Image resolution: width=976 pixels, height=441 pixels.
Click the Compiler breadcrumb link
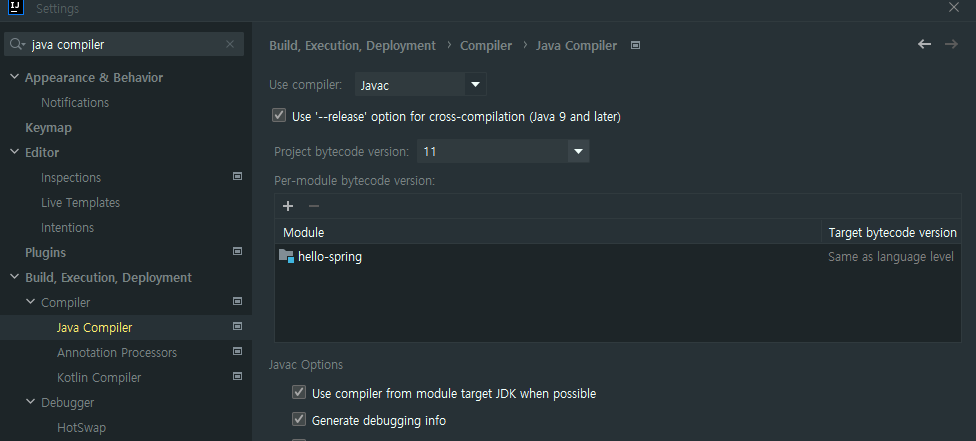coord(486,45)
